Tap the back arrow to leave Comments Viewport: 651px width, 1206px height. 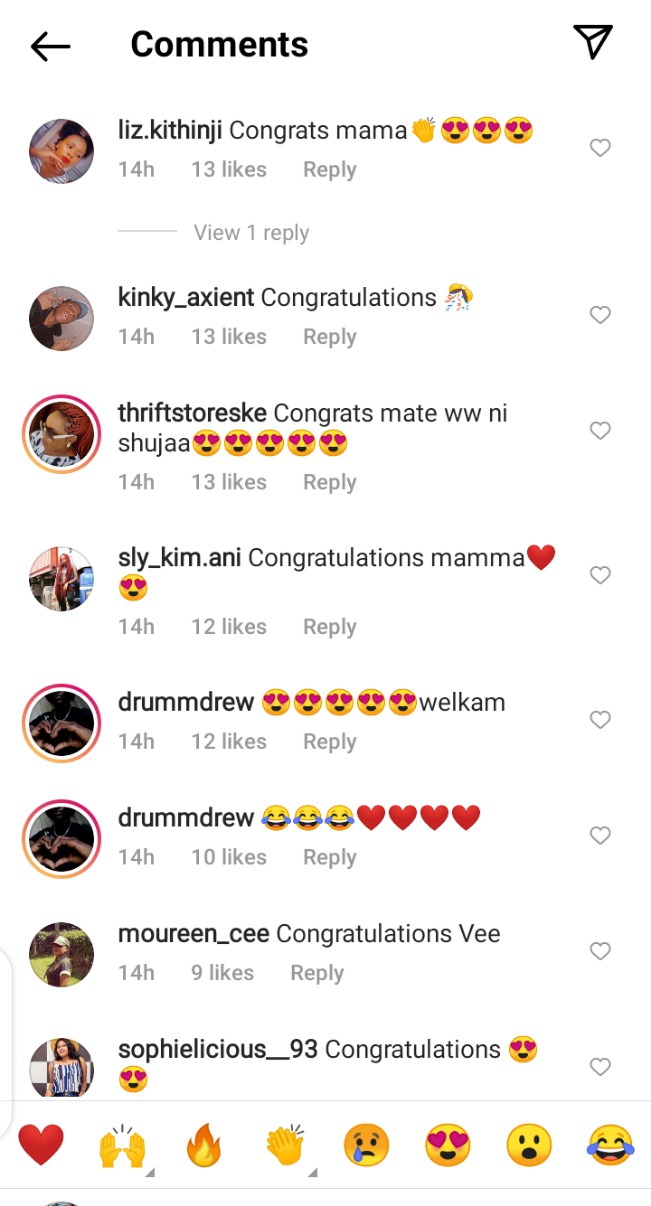[50, 45]
